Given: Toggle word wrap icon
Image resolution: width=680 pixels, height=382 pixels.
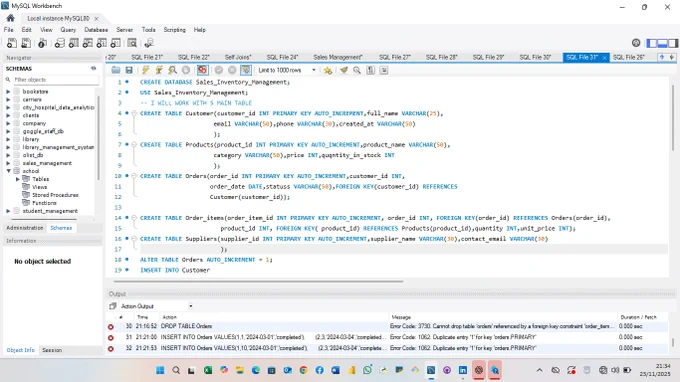Looking at the screenshot, I should [384, 70].
